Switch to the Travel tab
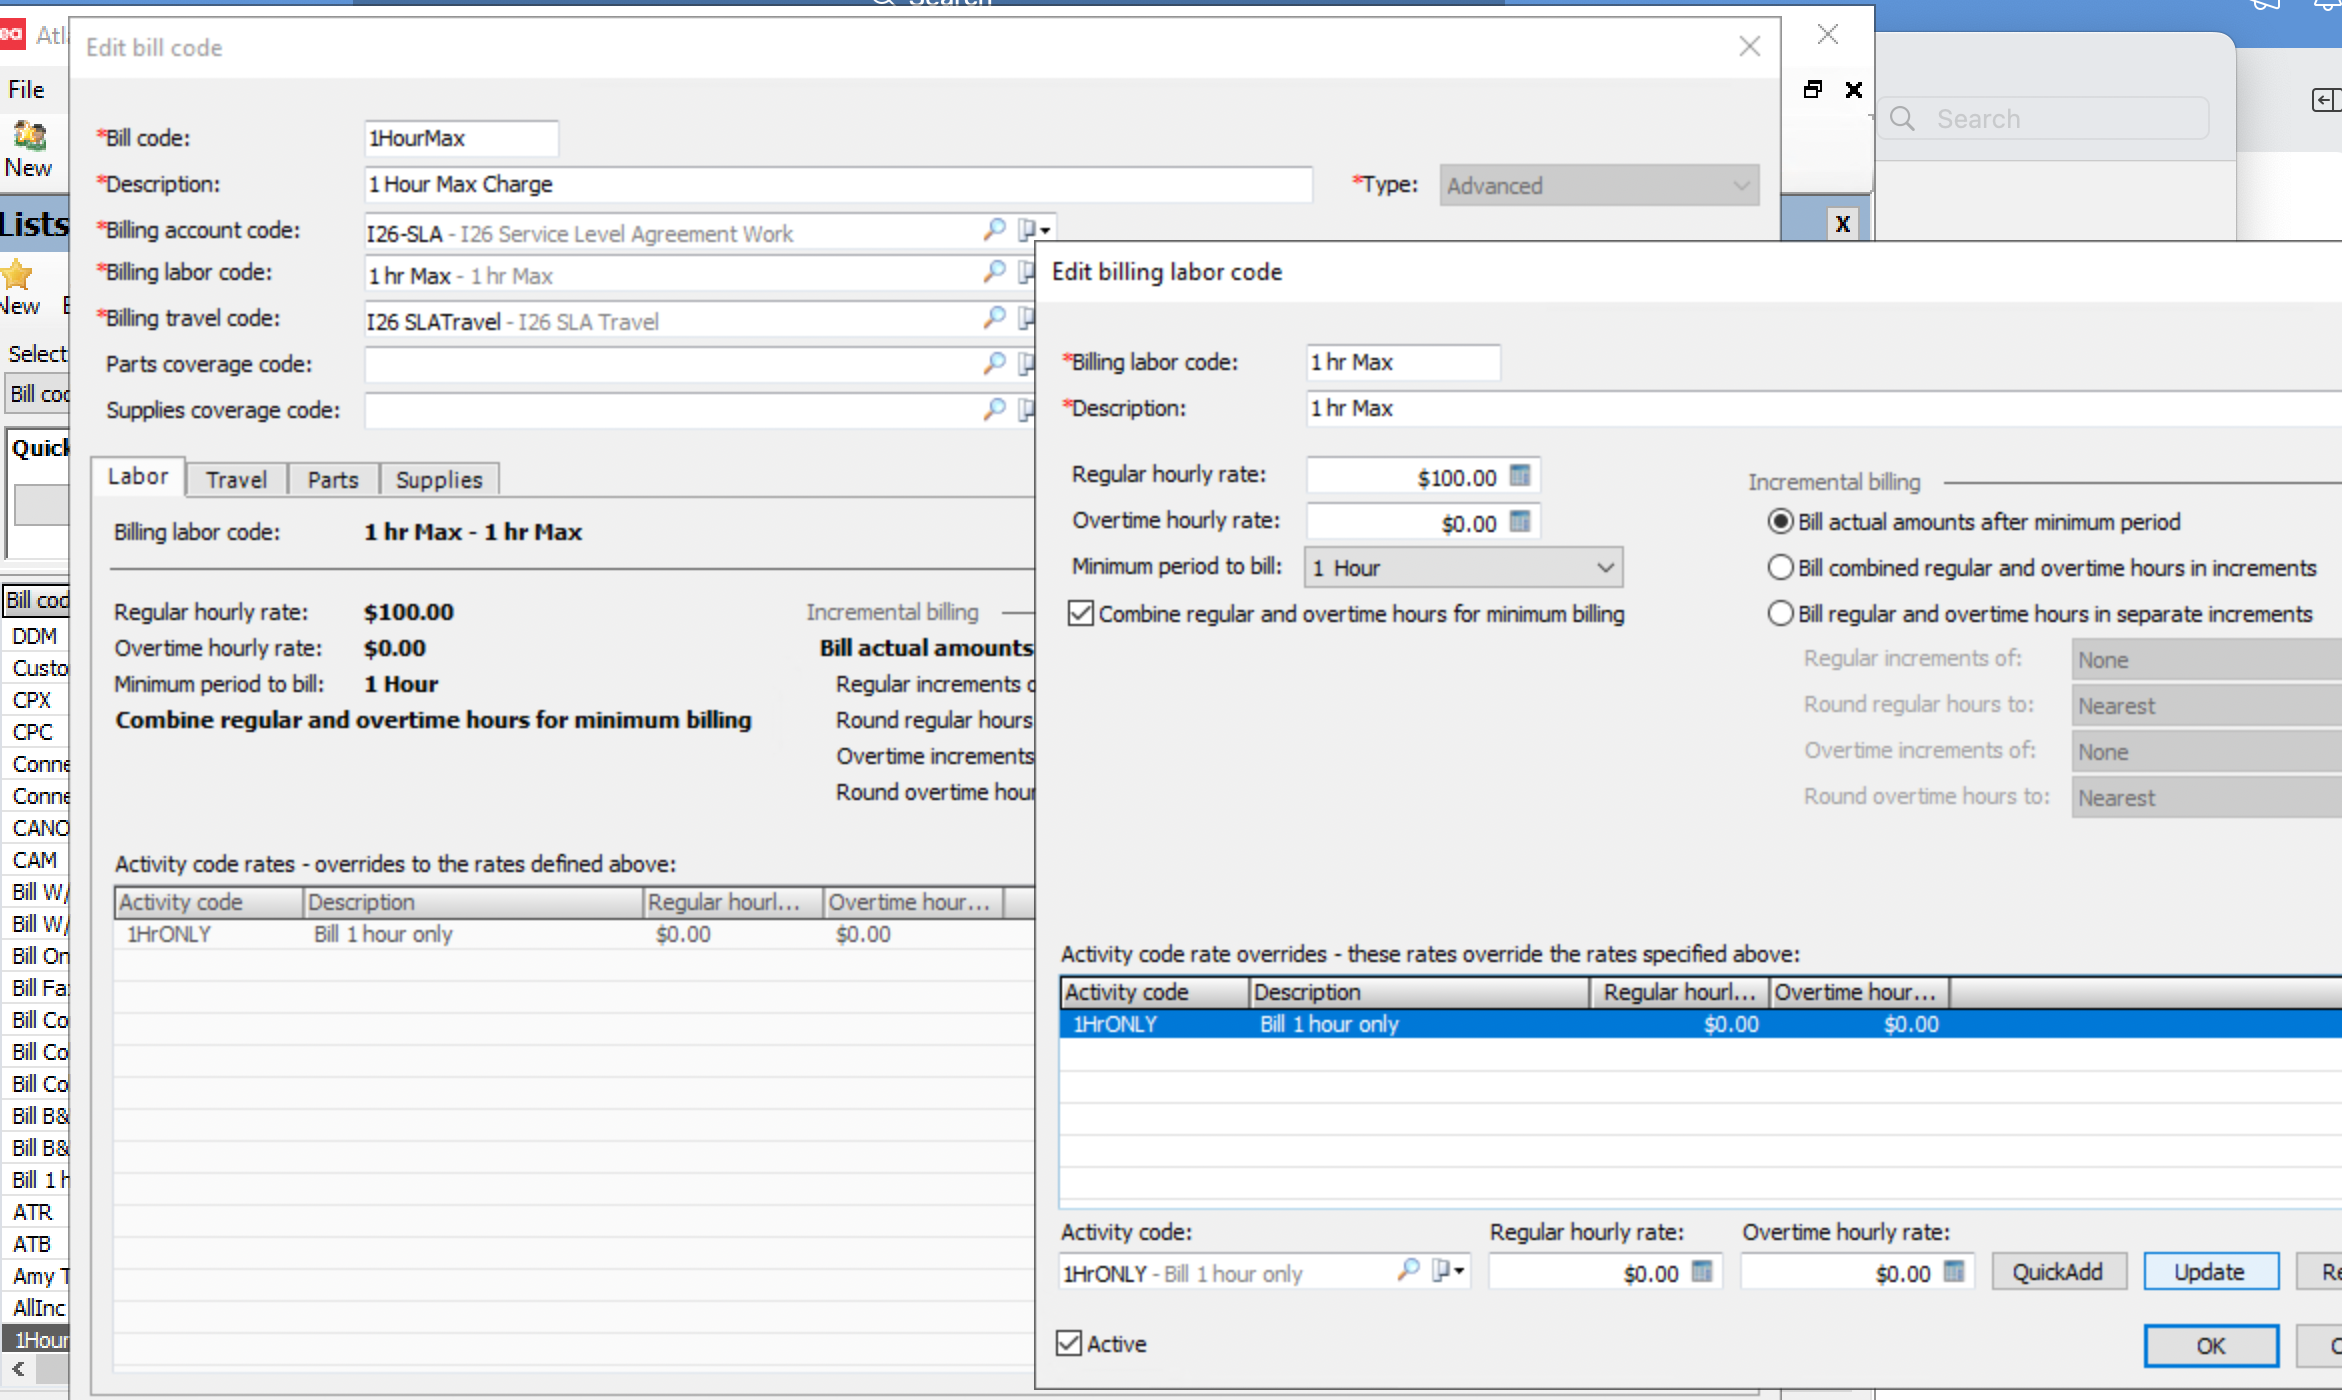 pyautogui.click(x=236, y=480)
